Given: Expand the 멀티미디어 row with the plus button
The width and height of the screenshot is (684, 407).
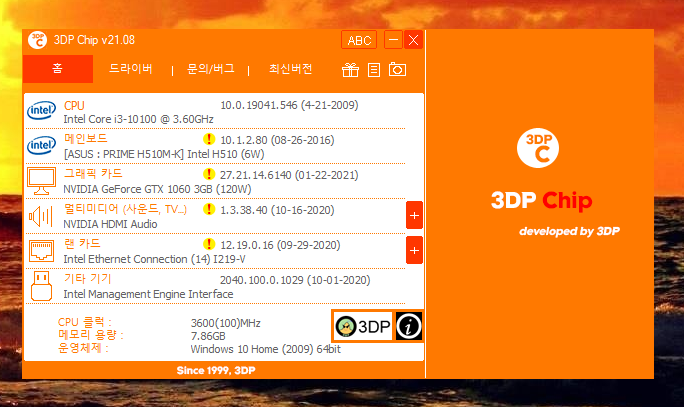Looking at the screenshot, I should pos(414,215).
